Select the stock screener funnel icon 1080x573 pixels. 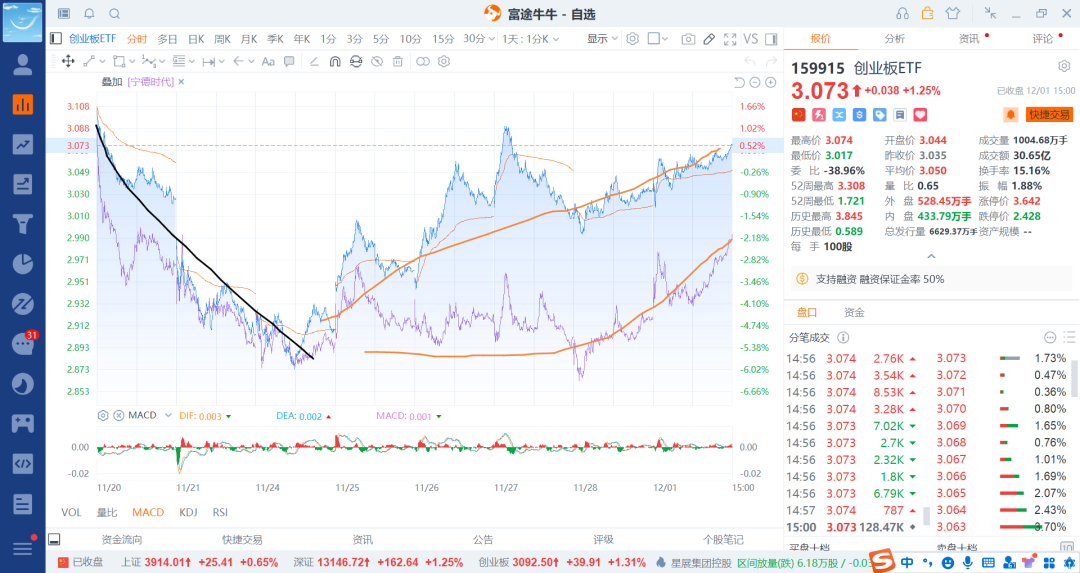[23, 224]
